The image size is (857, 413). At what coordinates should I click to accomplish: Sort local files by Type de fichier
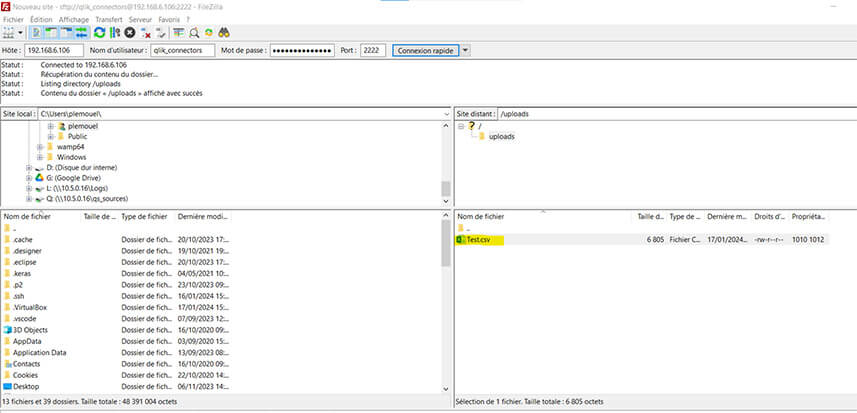click(x=145, y=216)
